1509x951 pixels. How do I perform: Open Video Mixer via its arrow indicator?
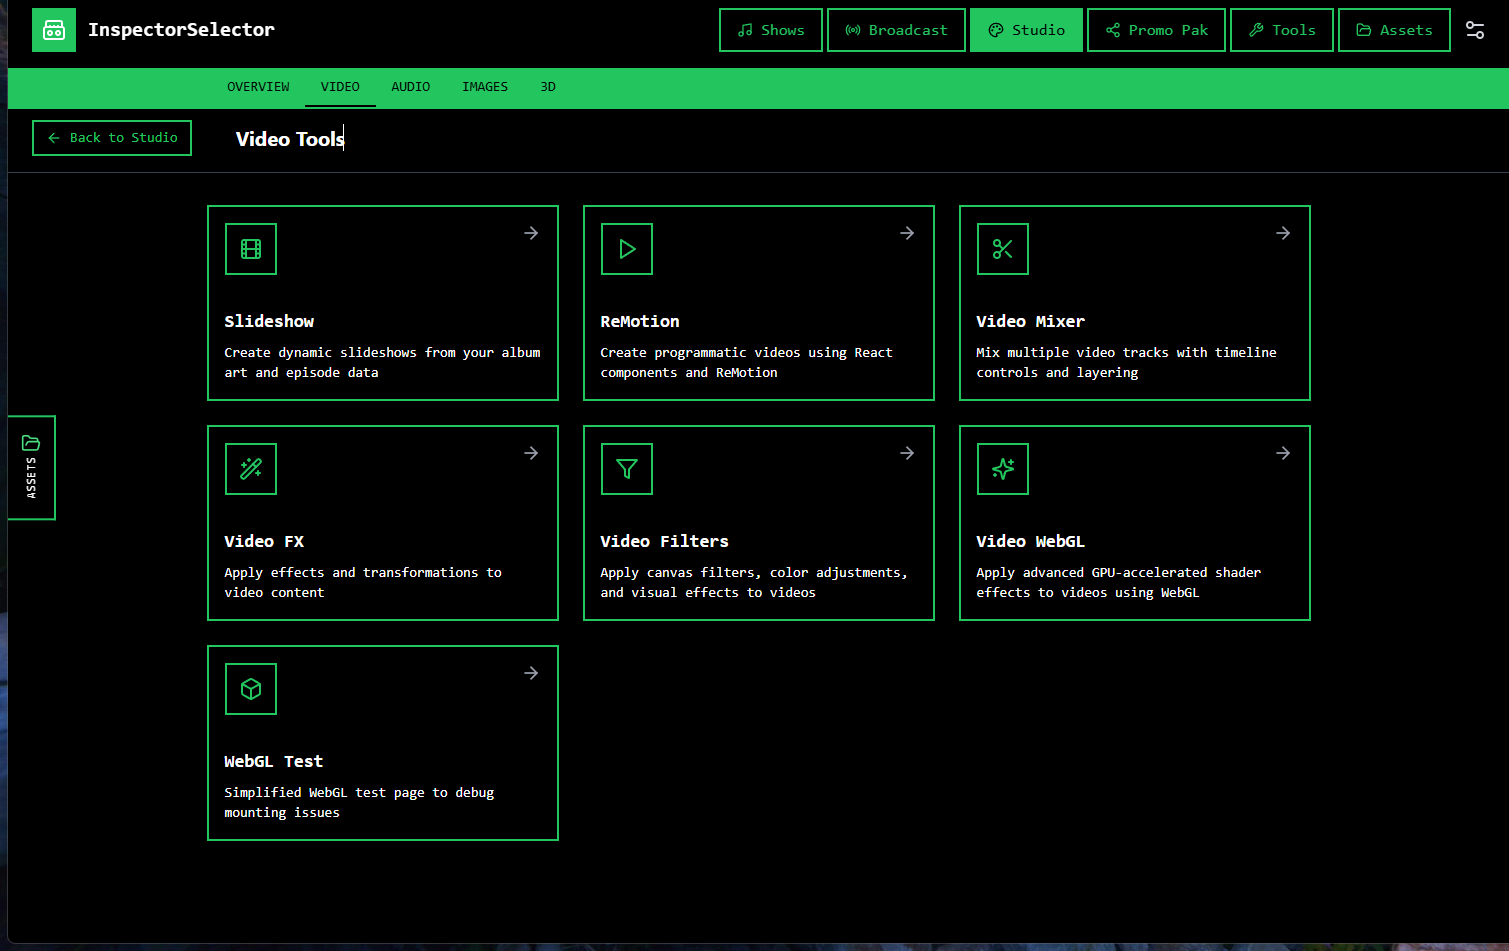(x=1283, y=233)
